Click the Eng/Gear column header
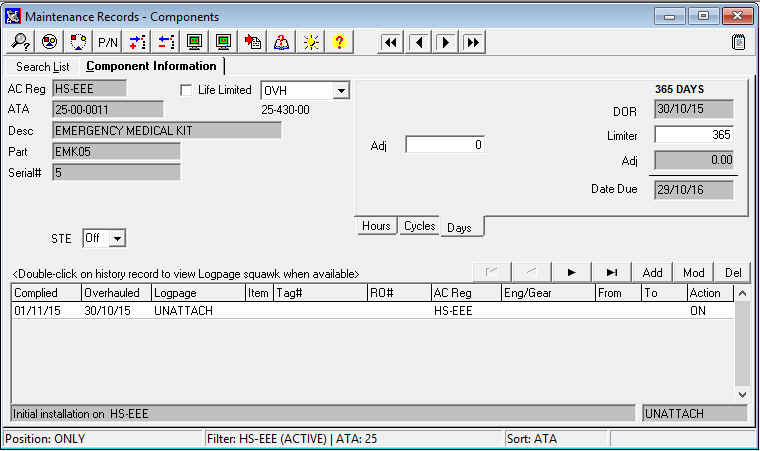The width and height of the screenshot is (760, 451). [x=548, y=293]
